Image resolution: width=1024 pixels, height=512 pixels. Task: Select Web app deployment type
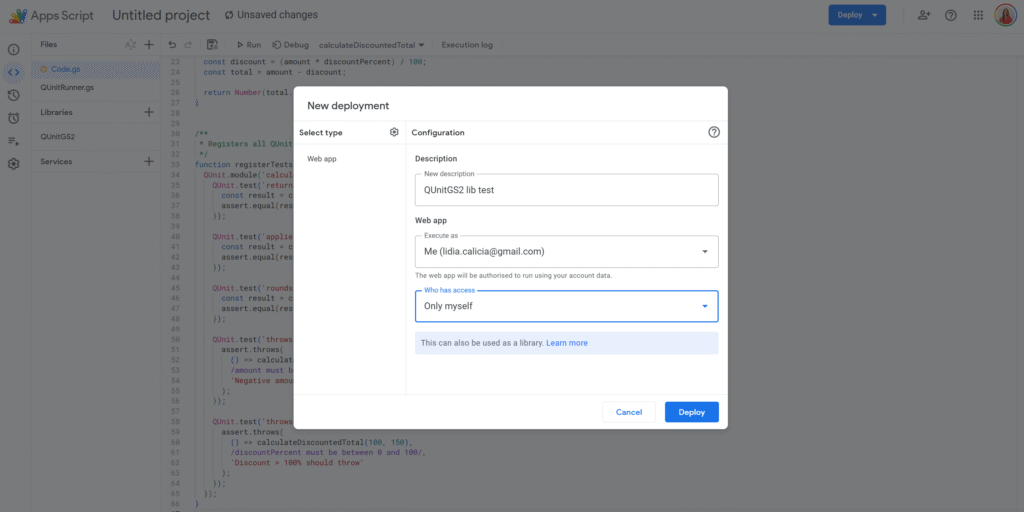(322, 159)
